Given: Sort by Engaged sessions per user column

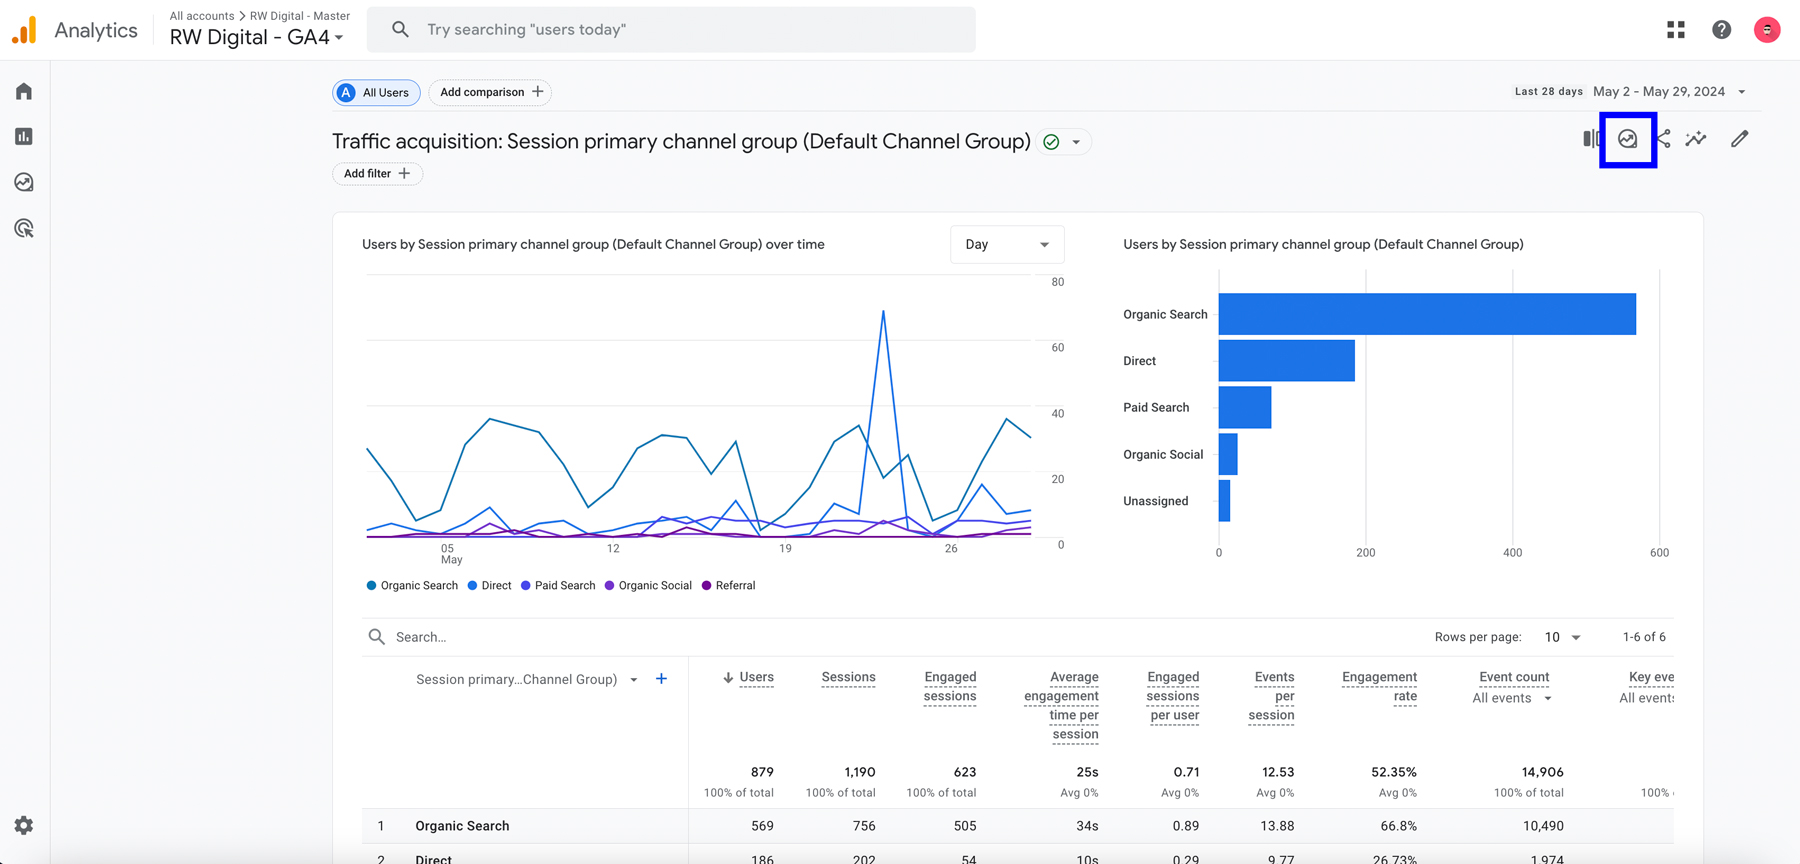Looking at the screenshot, I should pos(1173,696).
